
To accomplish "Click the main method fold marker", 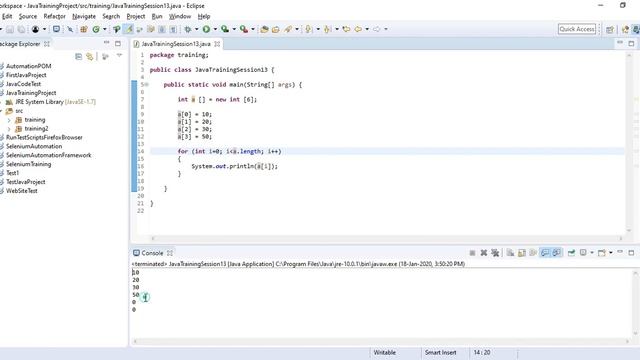I will click(147, 84).
